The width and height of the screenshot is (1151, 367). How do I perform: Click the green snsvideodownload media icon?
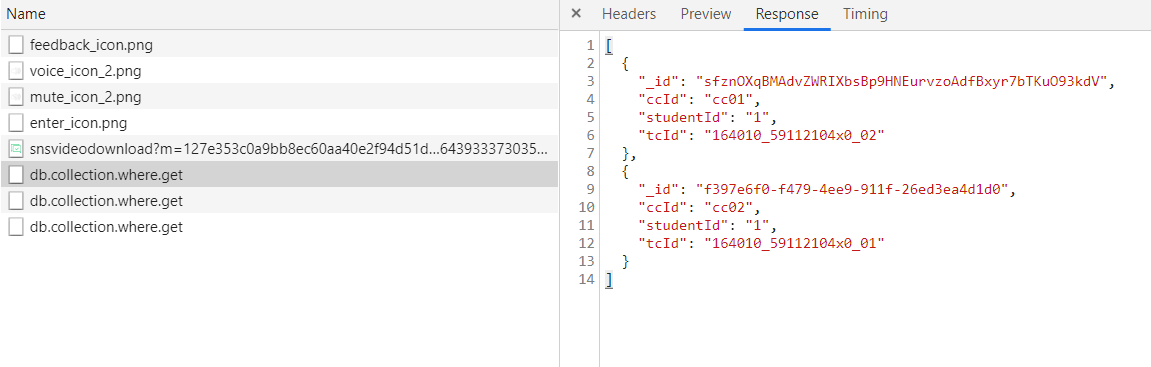(15, 149)
